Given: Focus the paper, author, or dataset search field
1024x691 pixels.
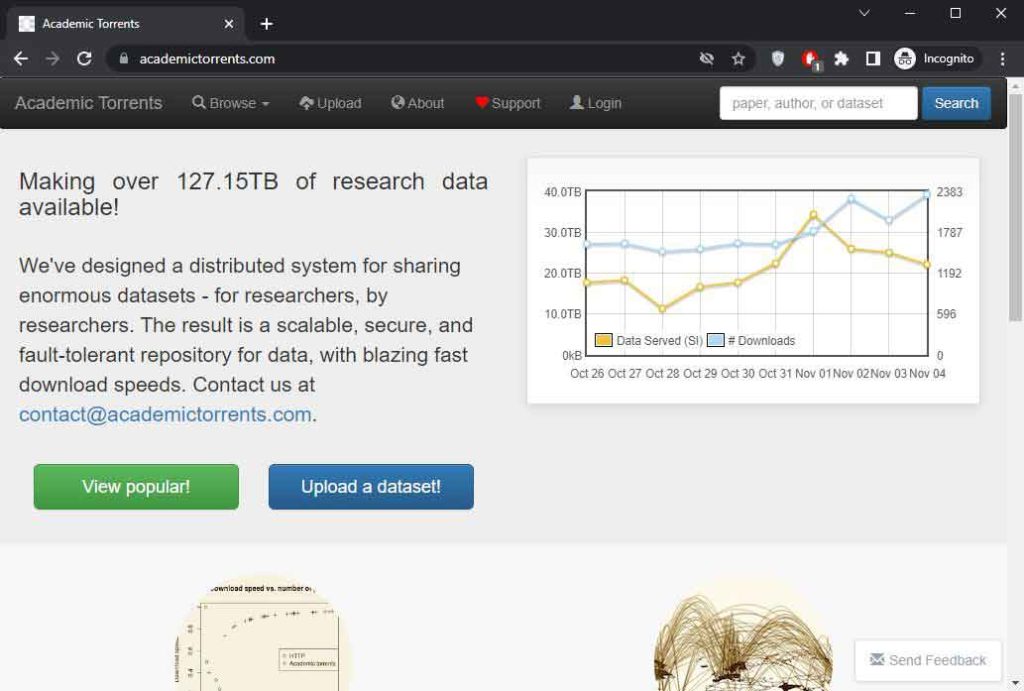Looking at the screenshot, I should pos(817,103).
